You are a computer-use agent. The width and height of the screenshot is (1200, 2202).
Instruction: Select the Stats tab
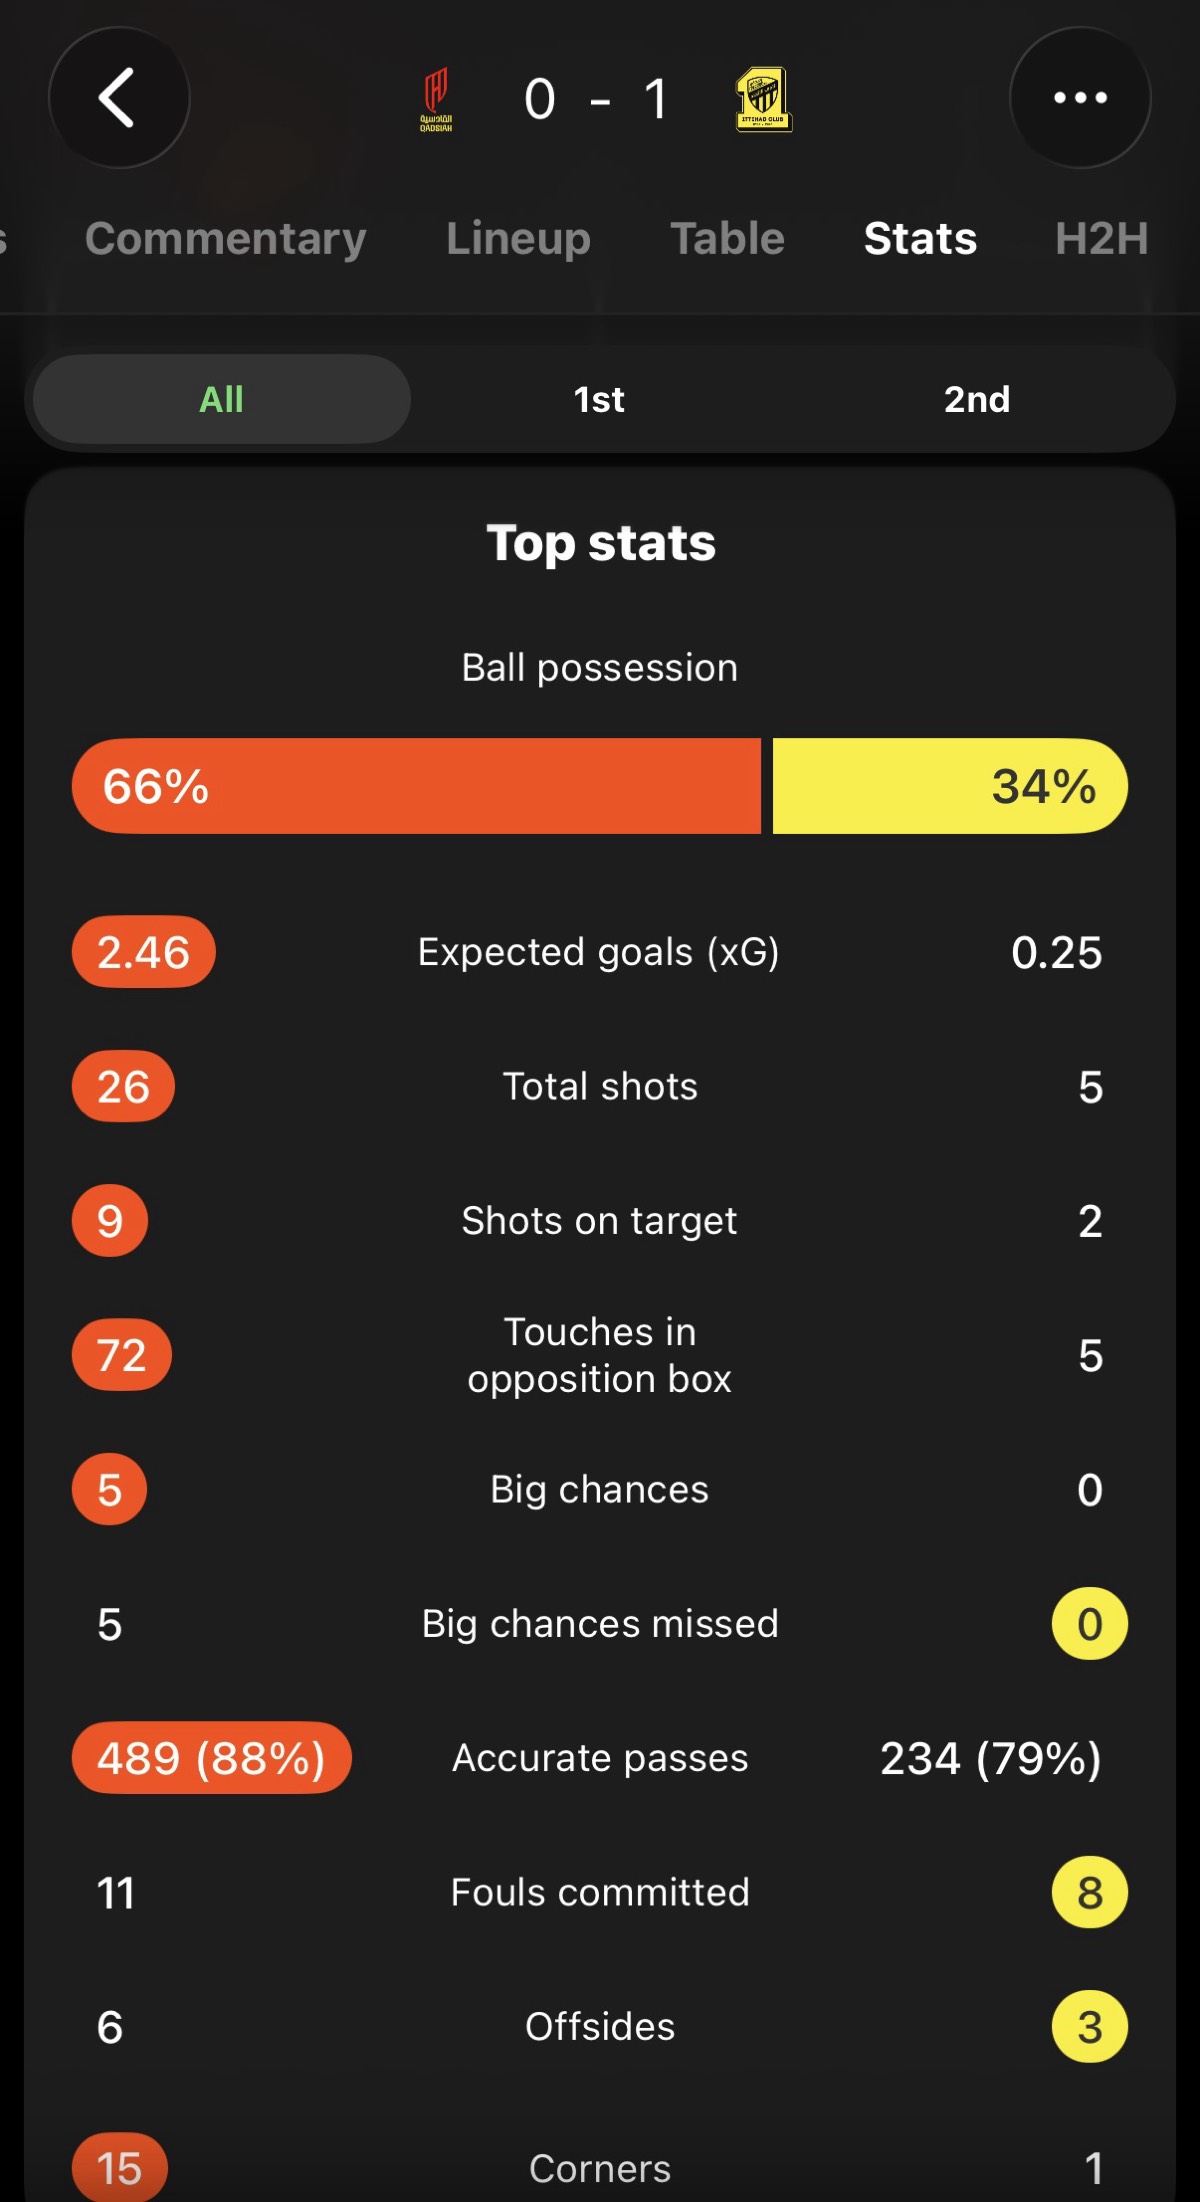(x=920, y=238)
